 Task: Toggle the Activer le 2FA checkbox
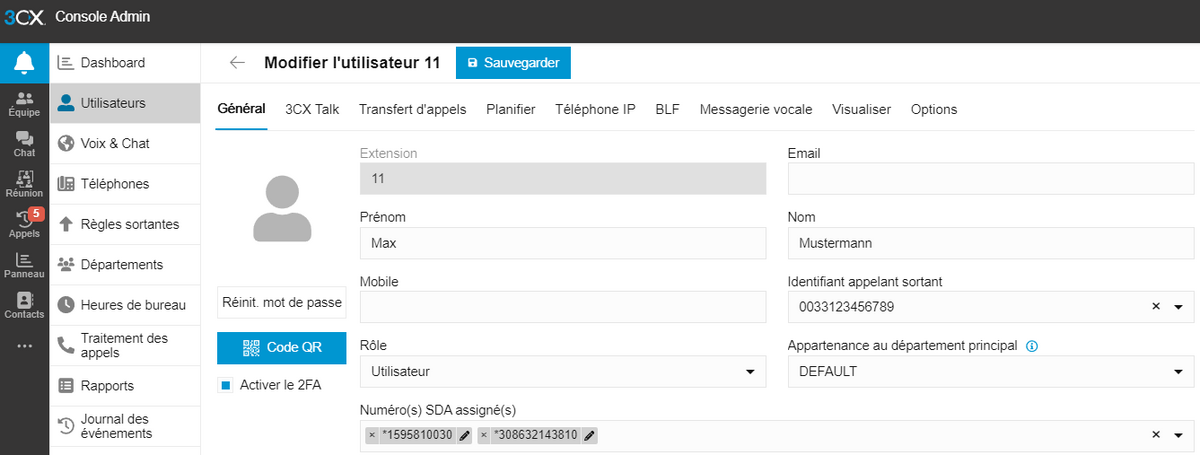[226, 385]
